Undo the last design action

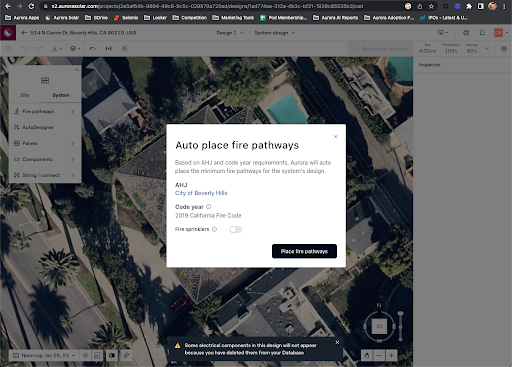pos(24,49)
